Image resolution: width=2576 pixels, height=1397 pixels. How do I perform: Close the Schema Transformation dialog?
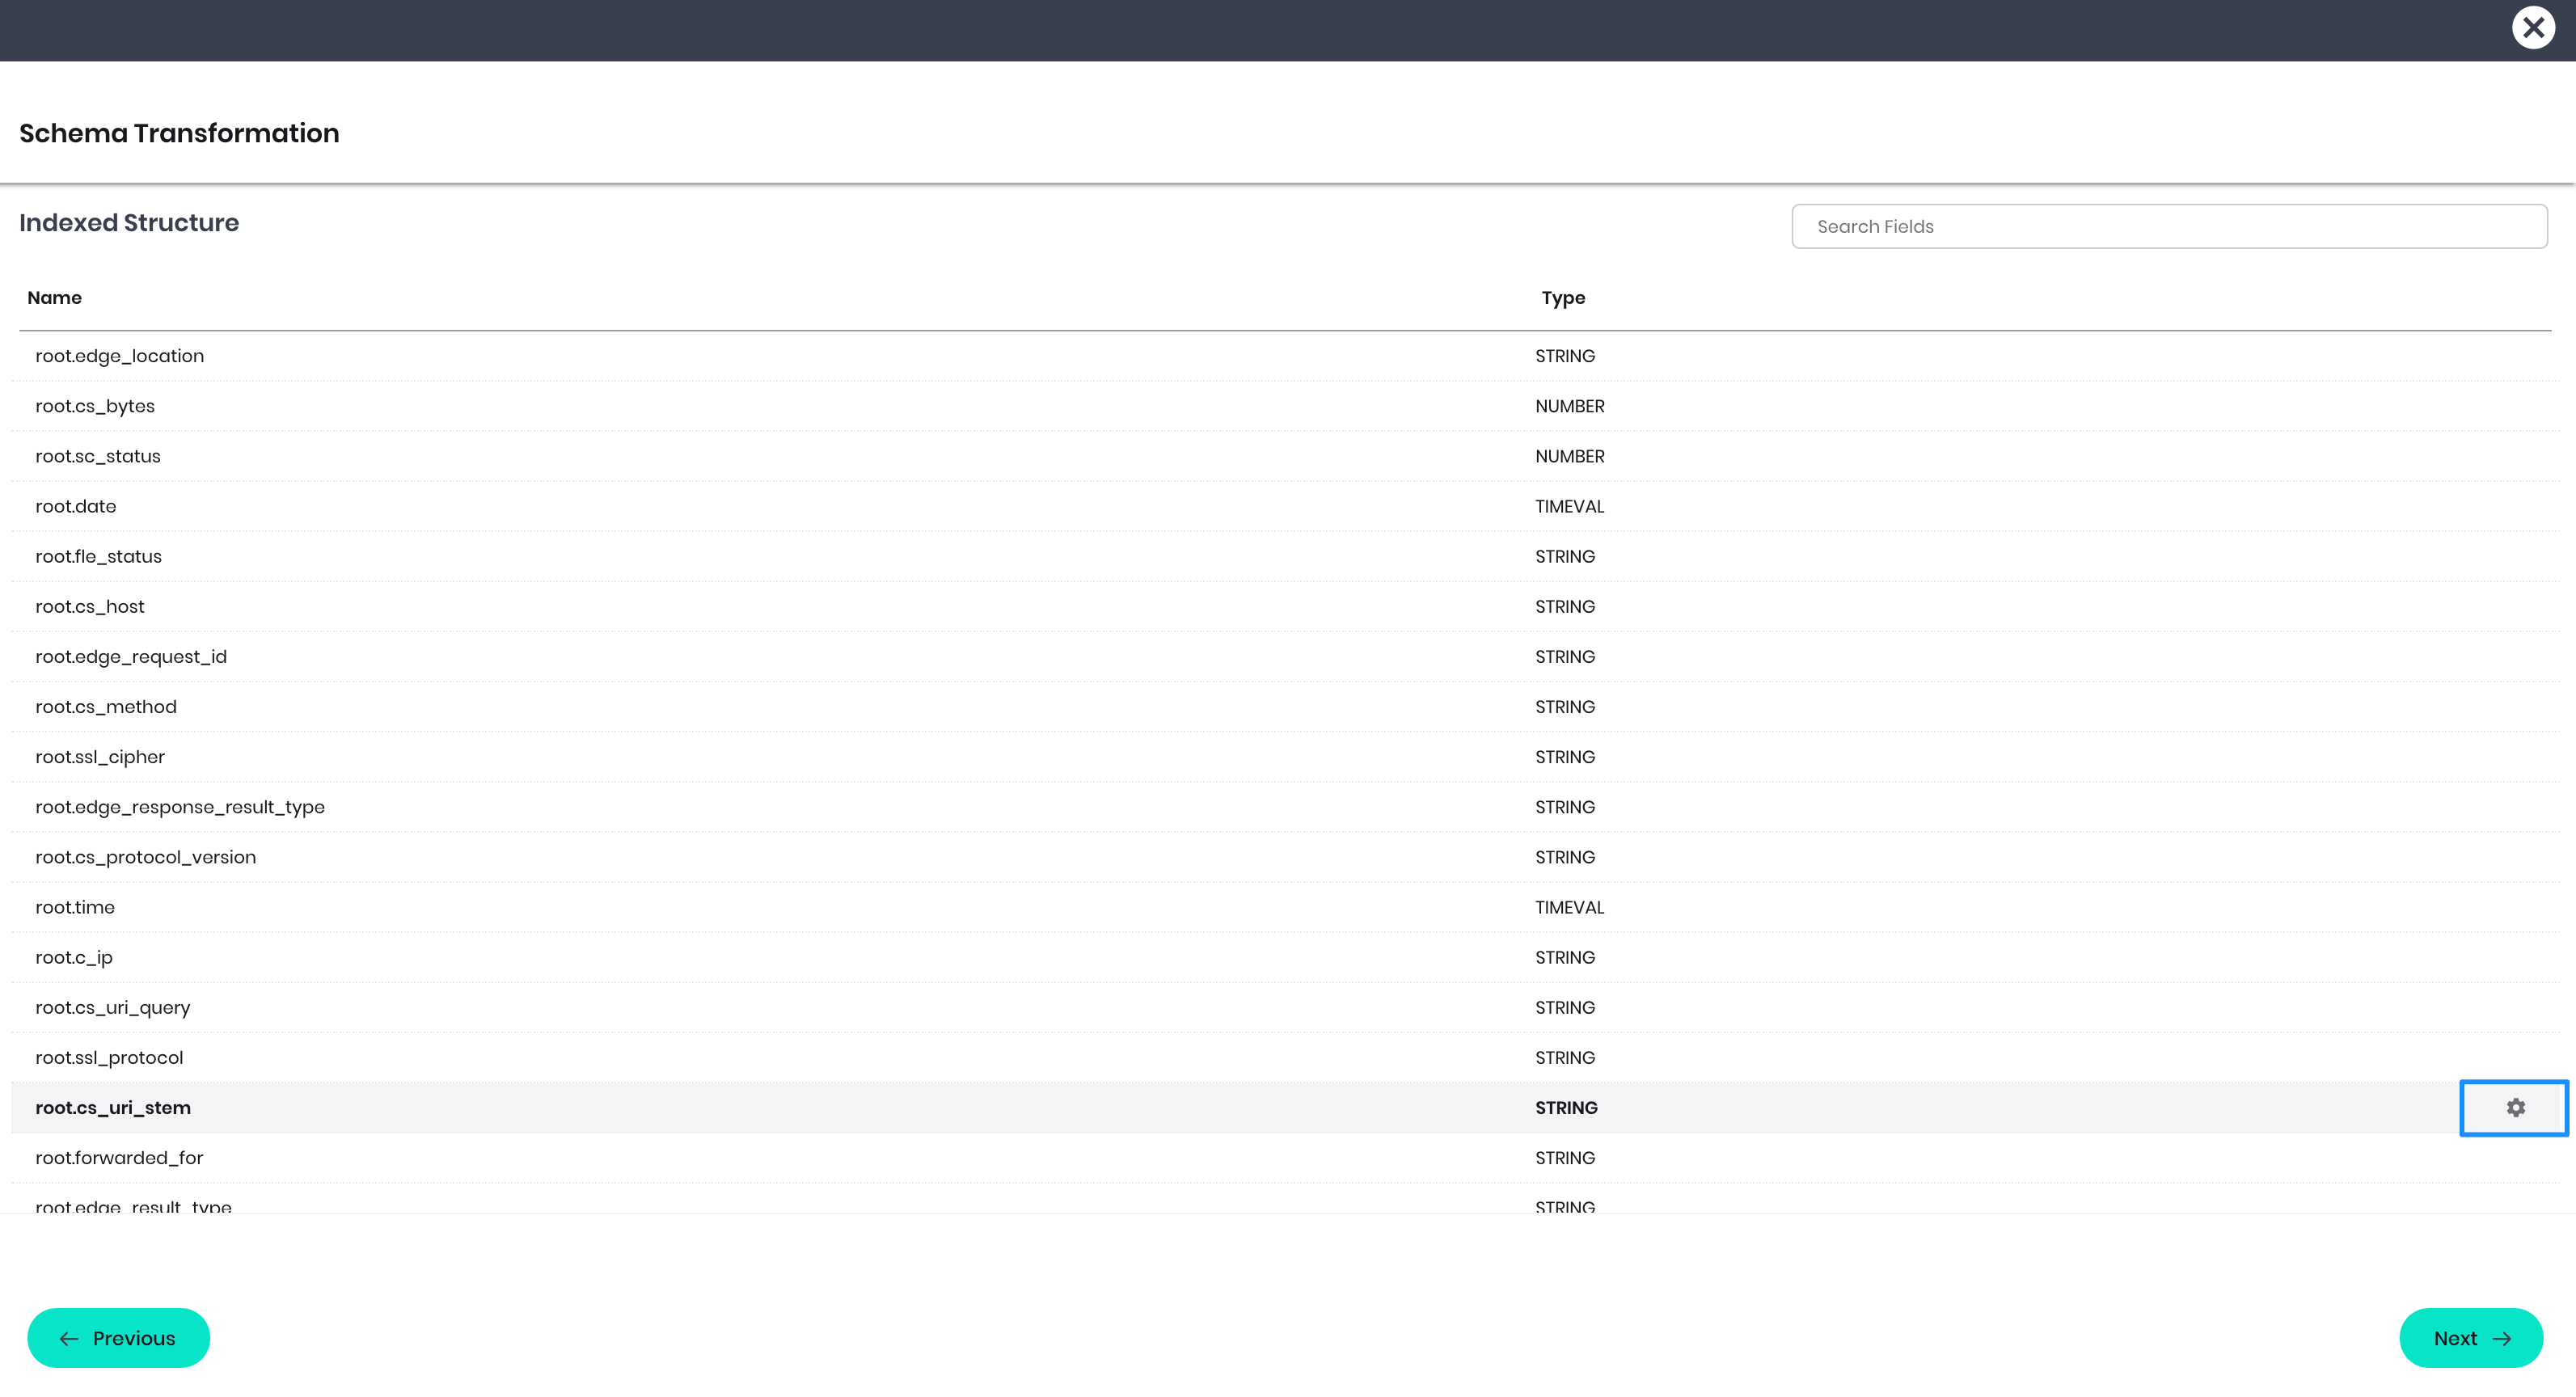(2532, 28)
